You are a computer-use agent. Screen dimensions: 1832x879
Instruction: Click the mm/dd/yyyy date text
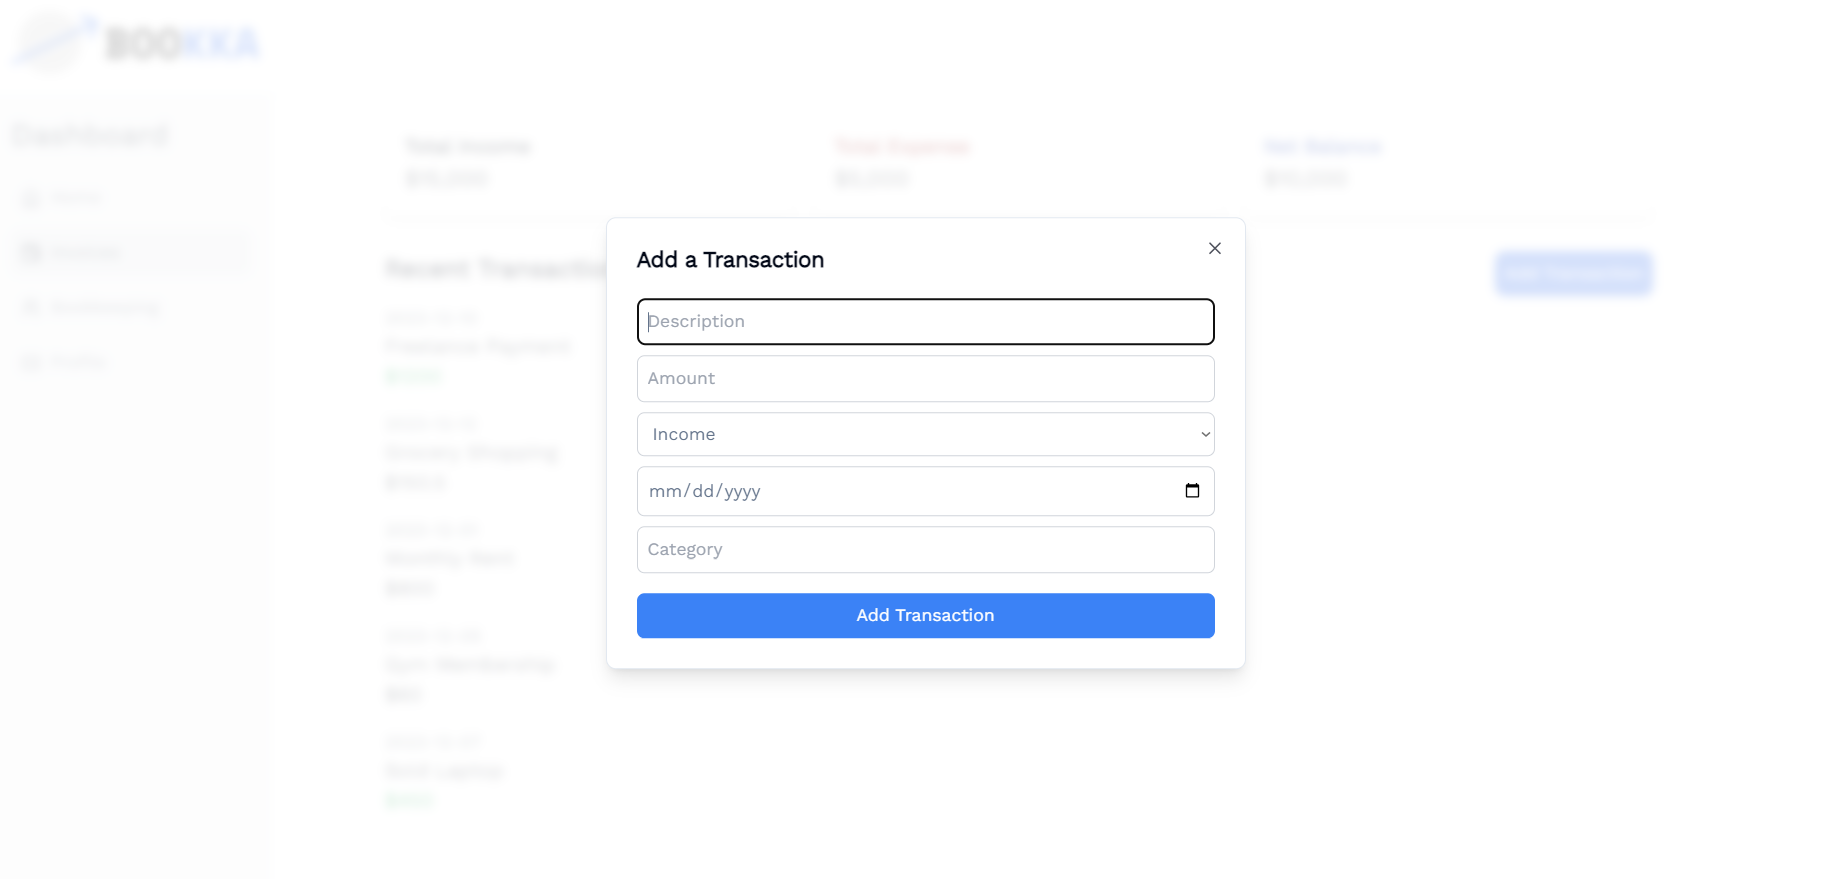(x=705, y=491)
